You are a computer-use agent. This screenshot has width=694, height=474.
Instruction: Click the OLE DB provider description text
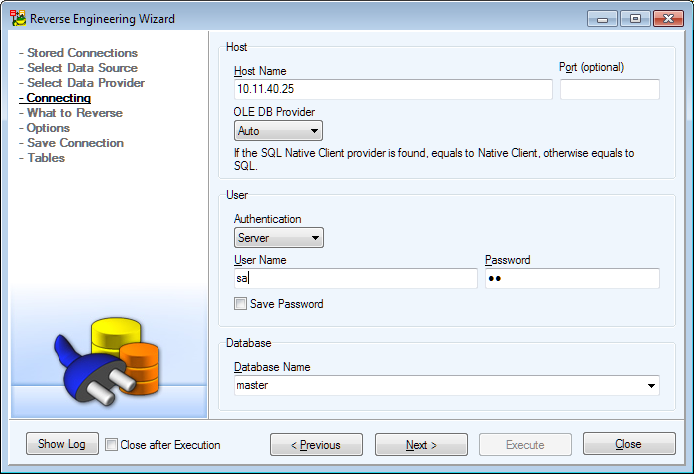pos(434,159)
